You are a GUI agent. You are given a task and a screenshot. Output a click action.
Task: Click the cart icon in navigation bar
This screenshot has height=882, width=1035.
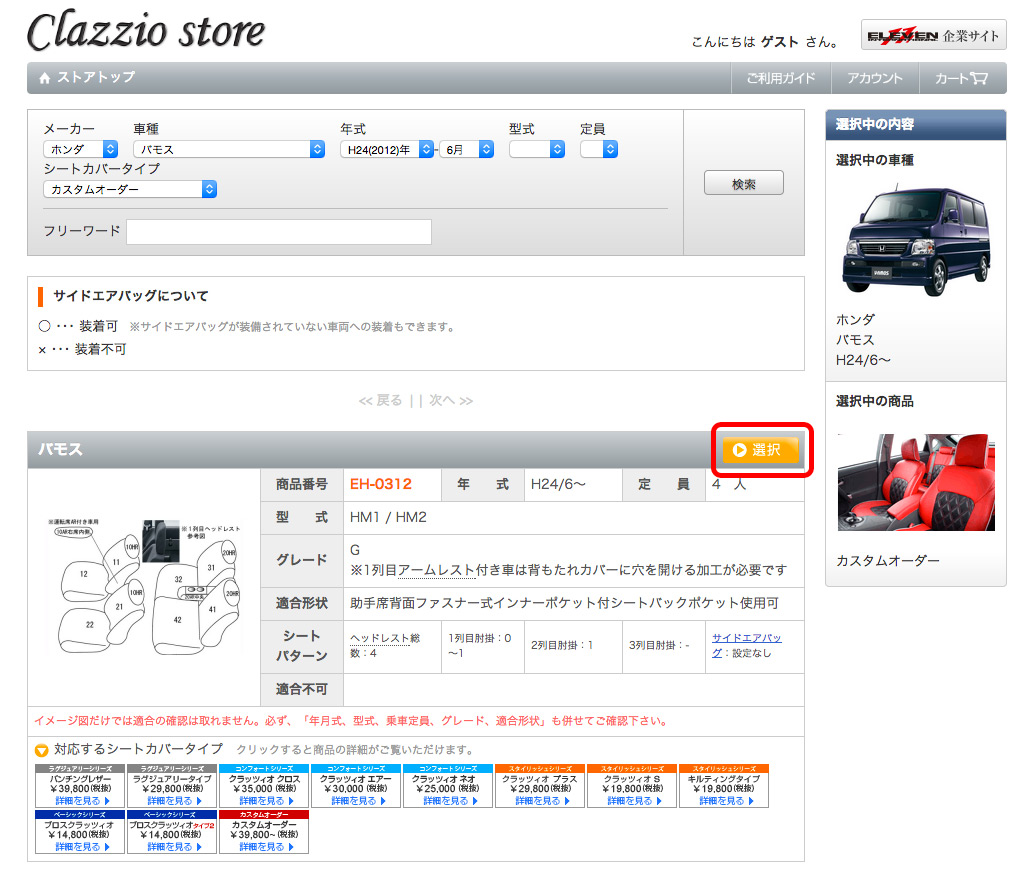tap(979, 78)
